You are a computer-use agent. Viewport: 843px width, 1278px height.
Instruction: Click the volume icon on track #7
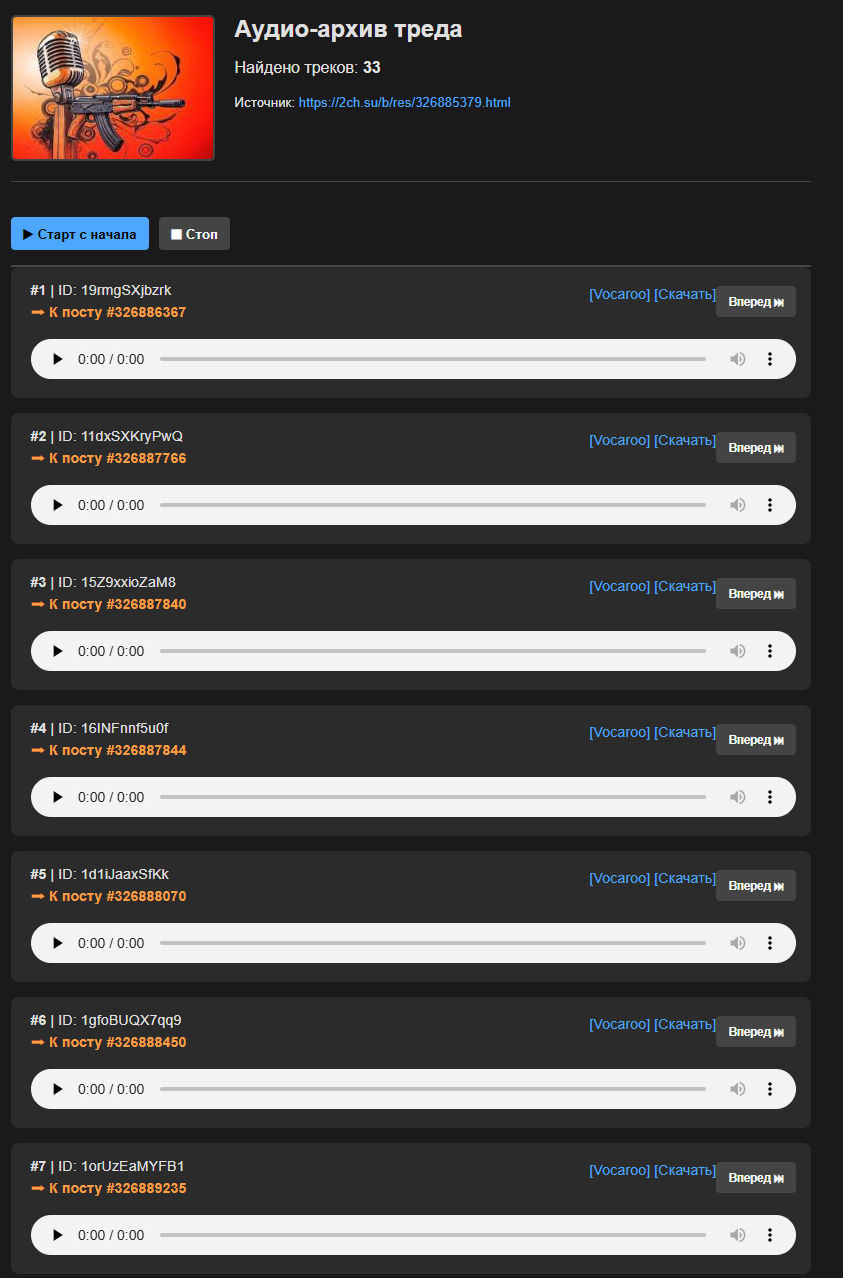point(738,1235)
